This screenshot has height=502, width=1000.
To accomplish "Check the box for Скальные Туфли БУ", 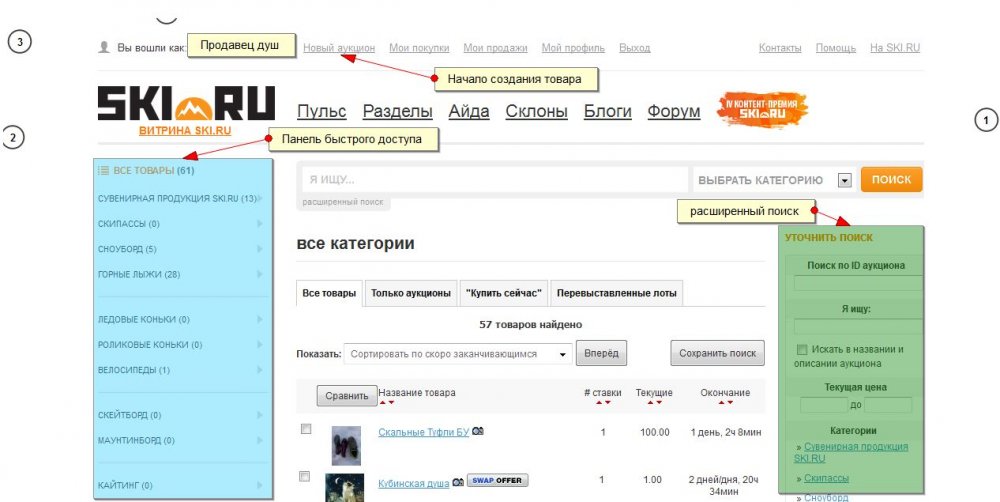I will [306, 429].
